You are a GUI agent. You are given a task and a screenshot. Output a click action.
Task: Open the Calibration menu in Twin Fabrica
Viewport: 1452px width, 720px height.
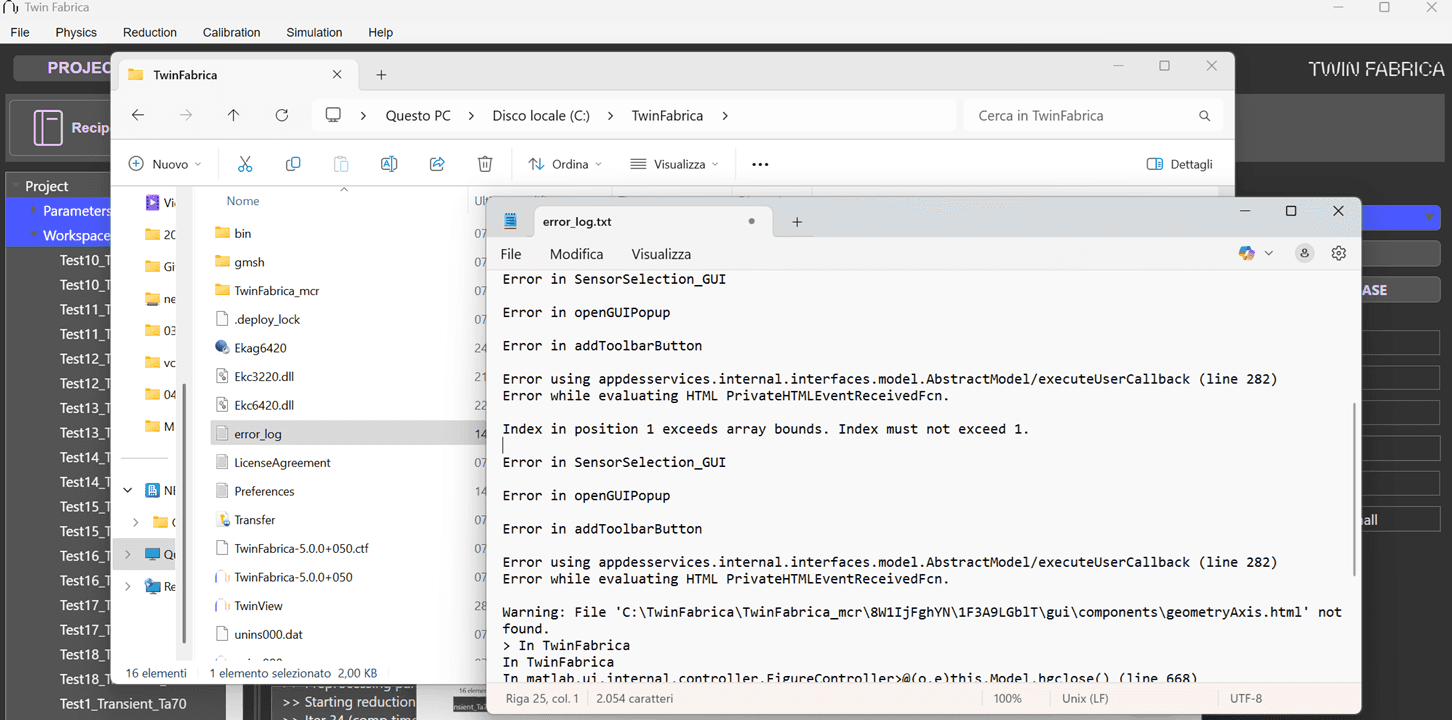pos(231,32)
